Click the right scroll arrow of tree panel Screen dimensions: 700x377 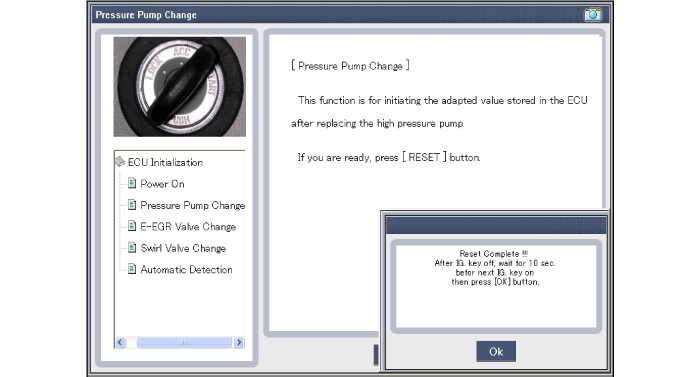coord(239,342)
